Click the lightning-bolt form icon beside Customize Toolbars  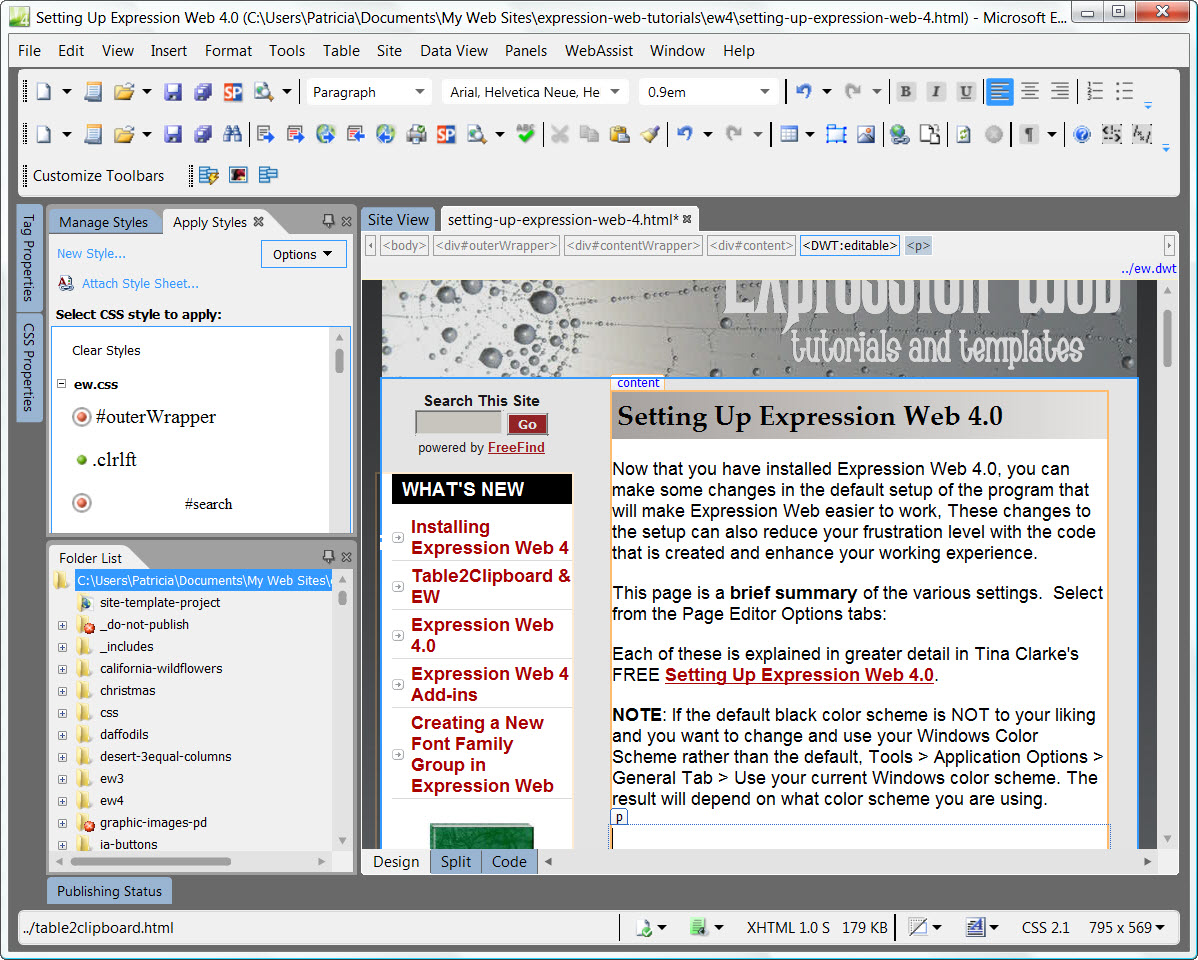point(209,175)
